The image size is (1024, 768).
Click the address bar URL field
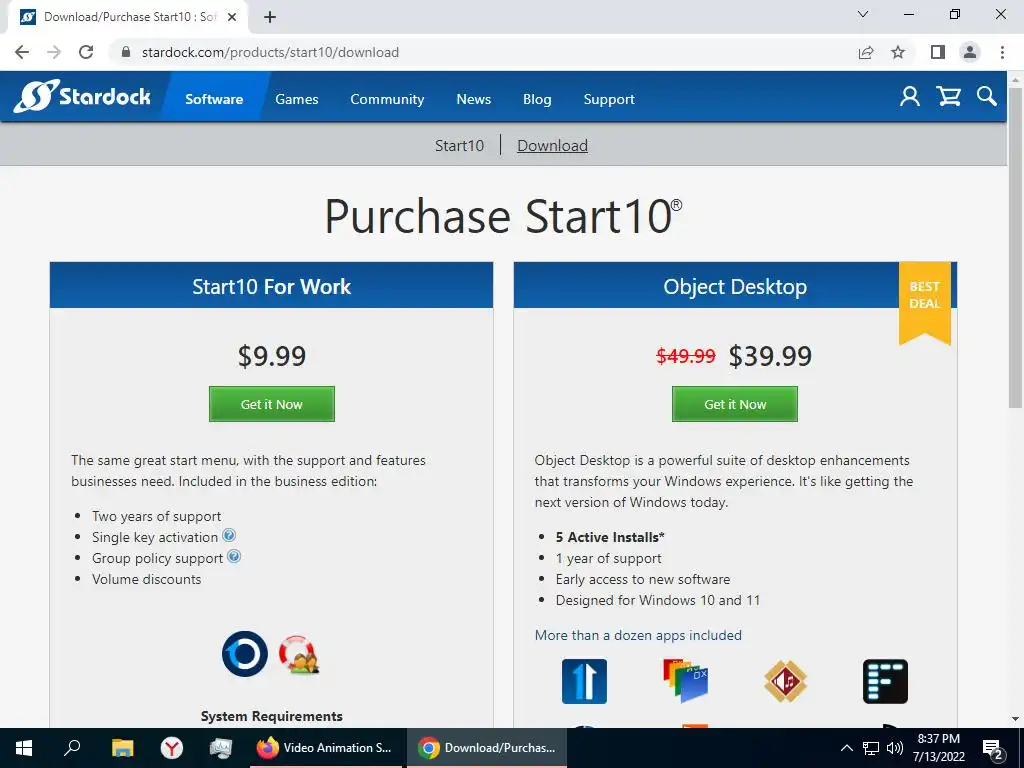(483, 52)
